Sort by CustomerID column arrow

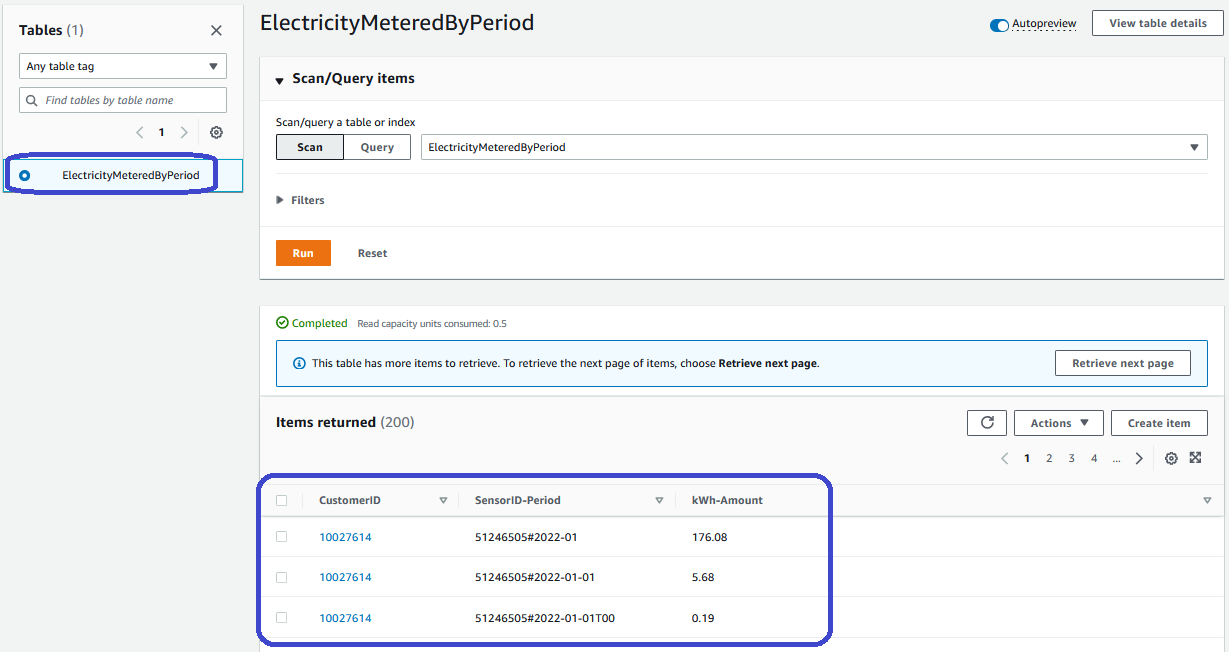coord(443,500)
